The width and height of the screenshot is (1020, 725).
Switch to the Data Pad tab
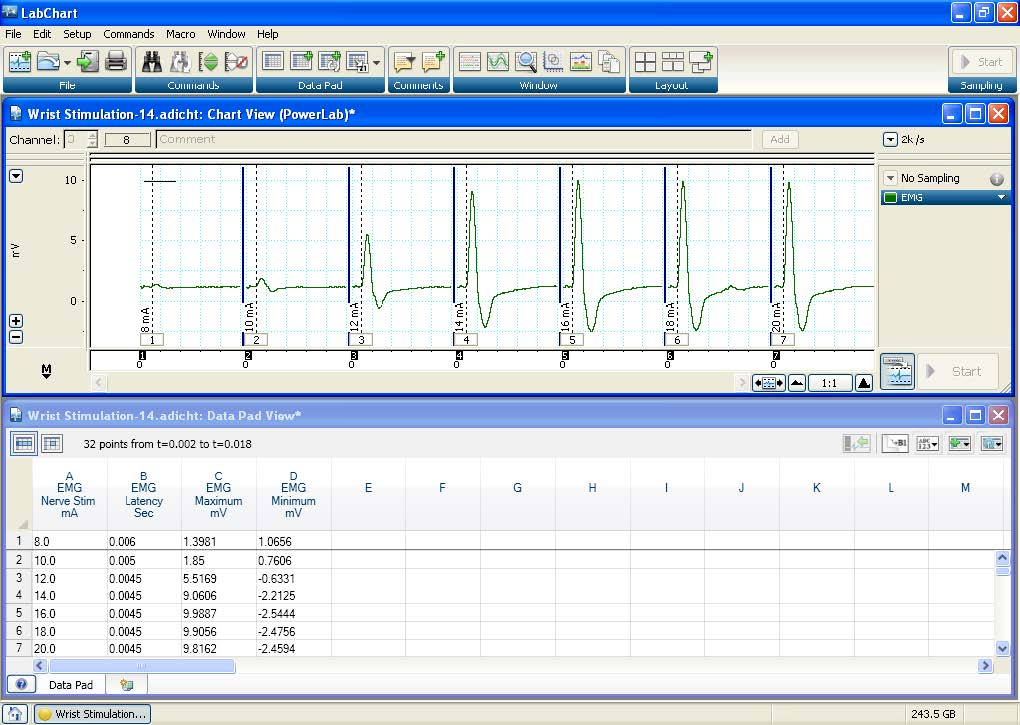(70, 684)
